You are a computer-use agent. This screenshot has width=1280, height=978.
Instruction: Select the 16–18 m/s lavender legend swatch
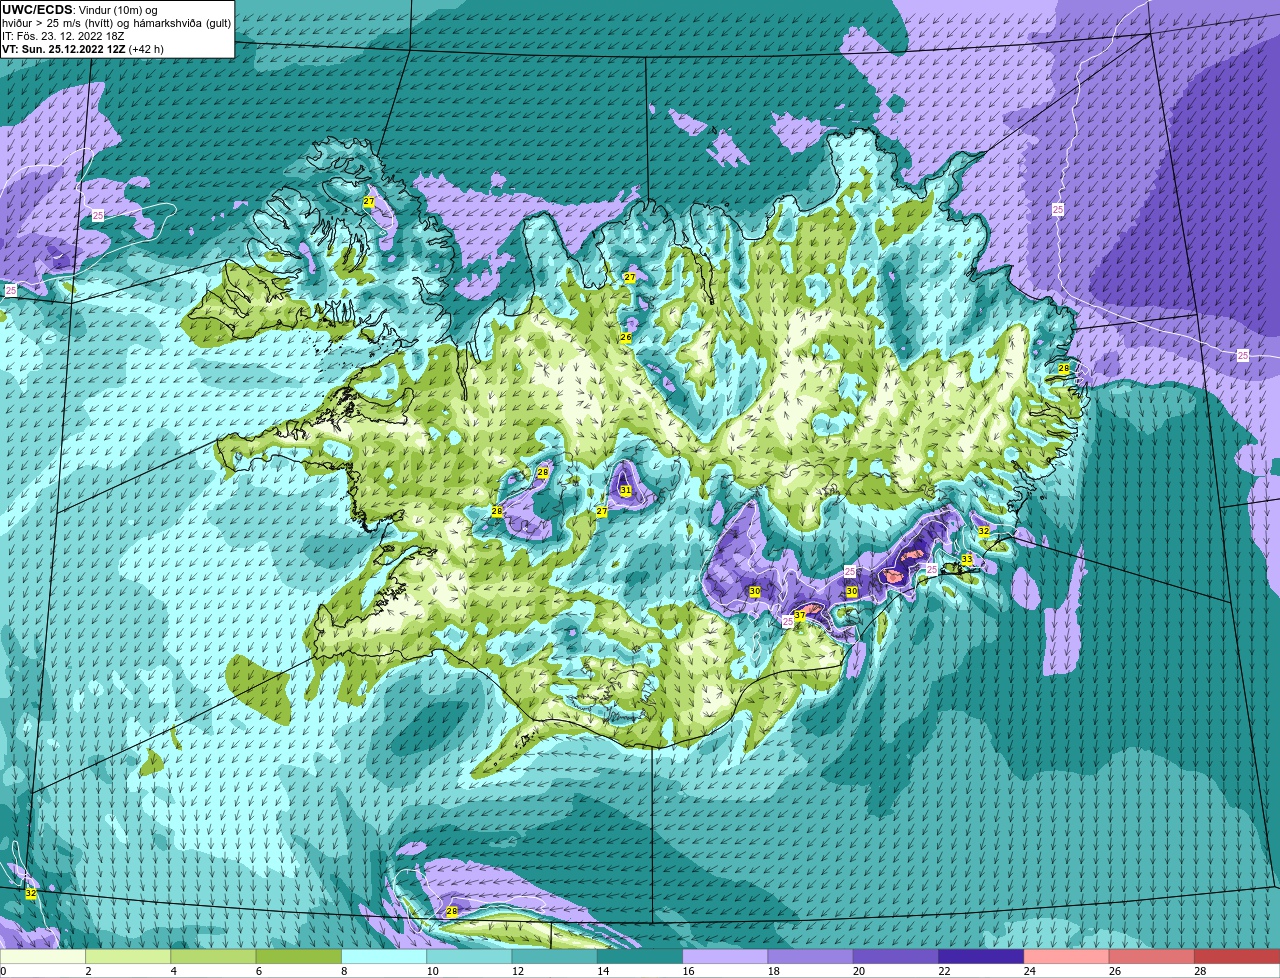point(725,956)
